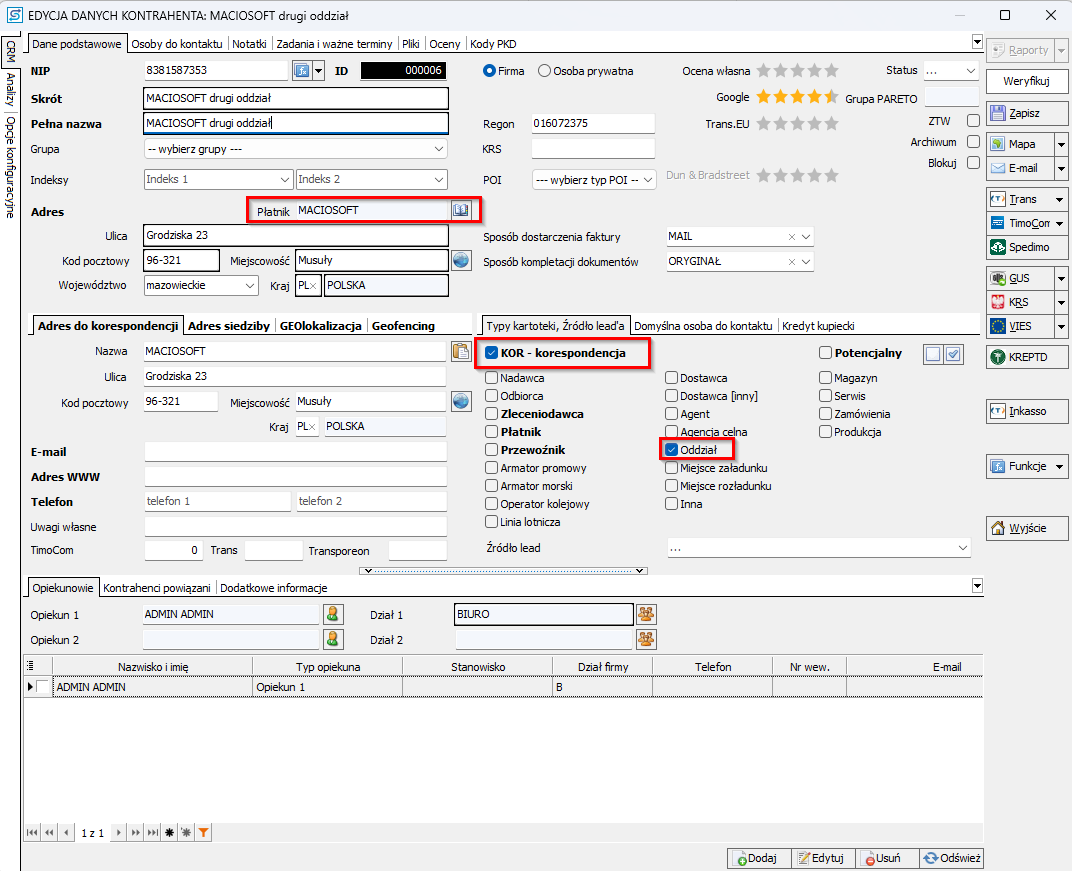Set the Ocena własna star rating
This screenshot has width=1072, height=871.
click(x=797, y=71)
